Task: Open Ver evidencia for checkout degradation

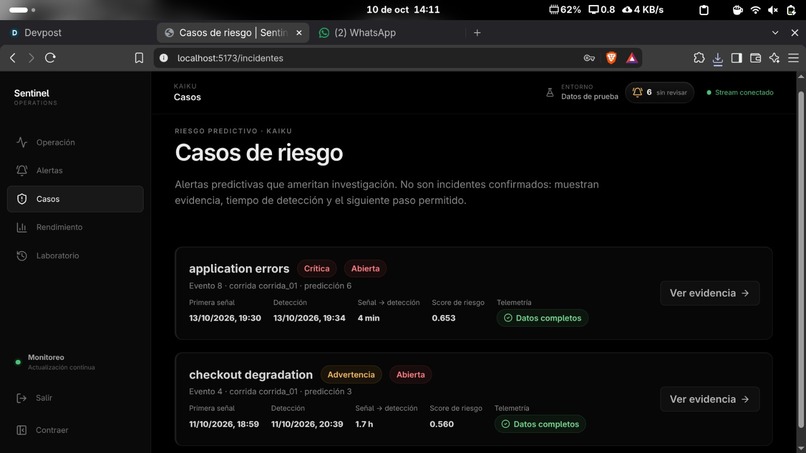Action: point(709,399)
